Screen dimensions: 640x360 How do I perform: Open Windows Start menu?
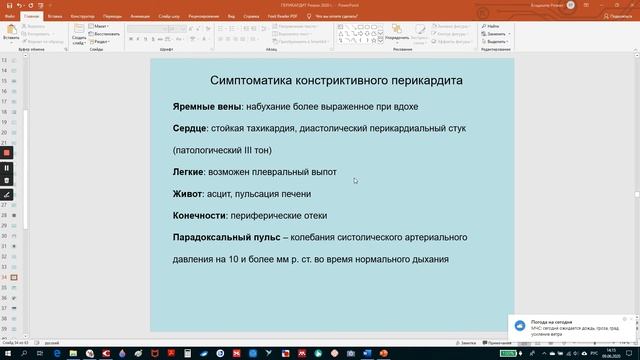(7, 353)
